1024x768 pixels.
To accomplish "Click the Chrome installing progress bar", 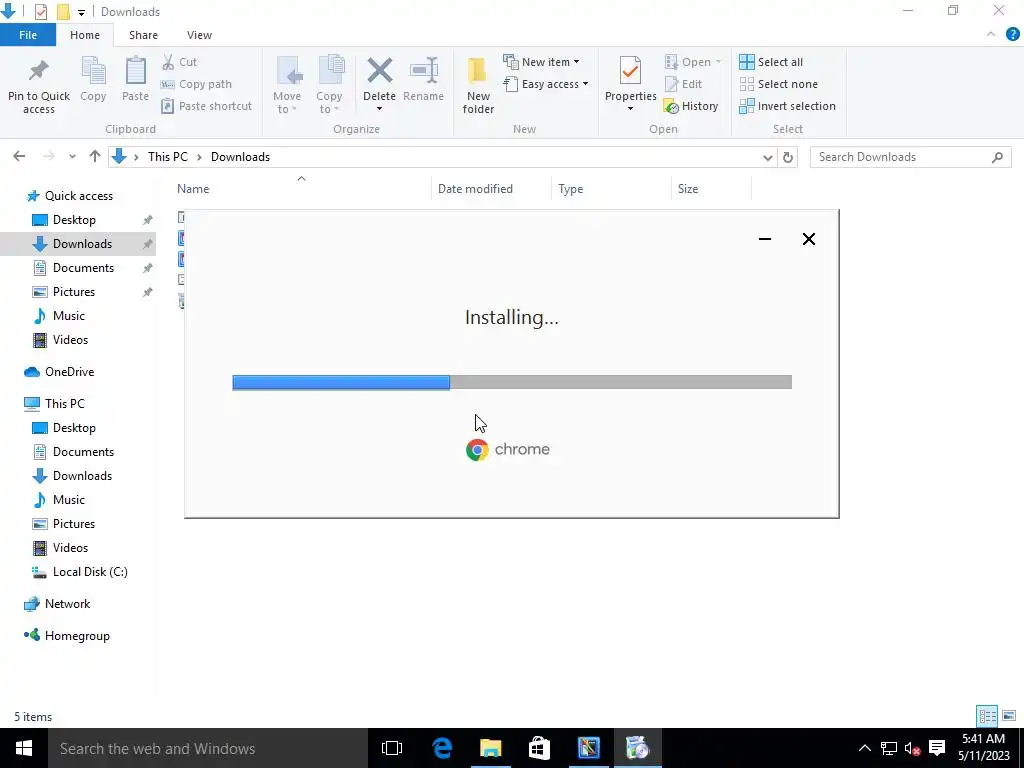I will click(512, 382).
